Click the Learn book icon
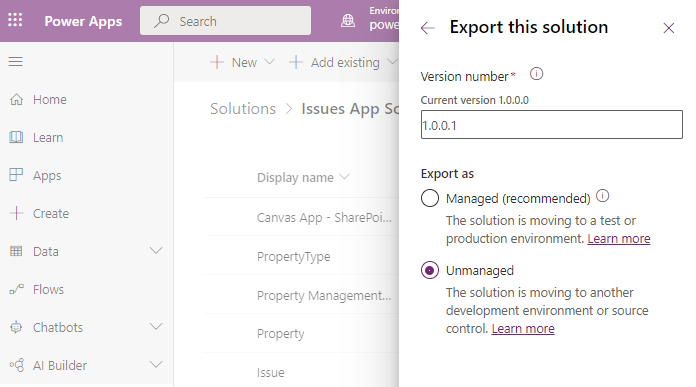 click(x=16, y=137)
